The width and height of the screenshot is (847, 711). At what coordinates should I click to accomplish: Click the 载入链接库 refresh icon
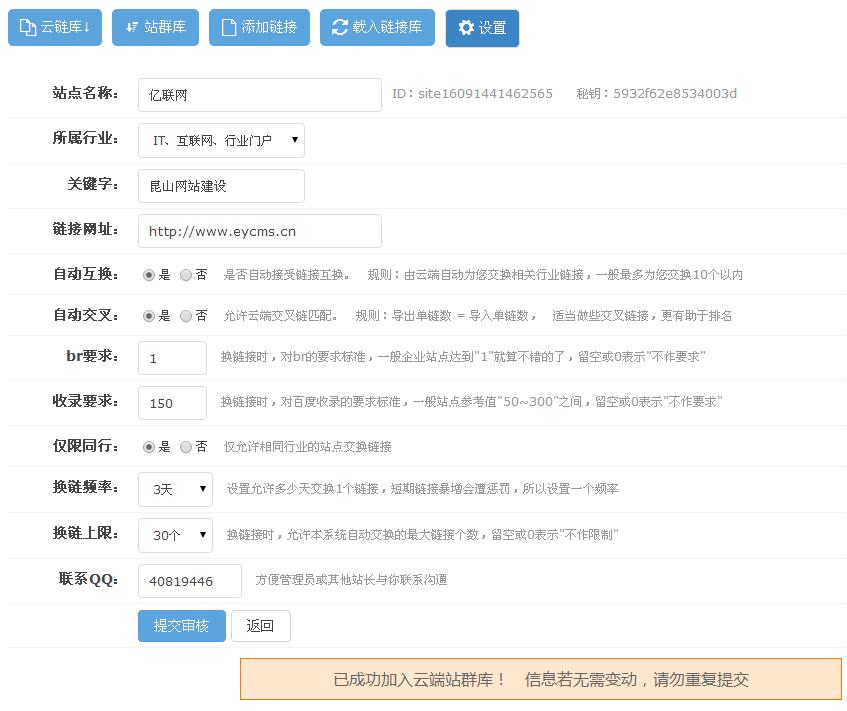[x=340, y=28]
